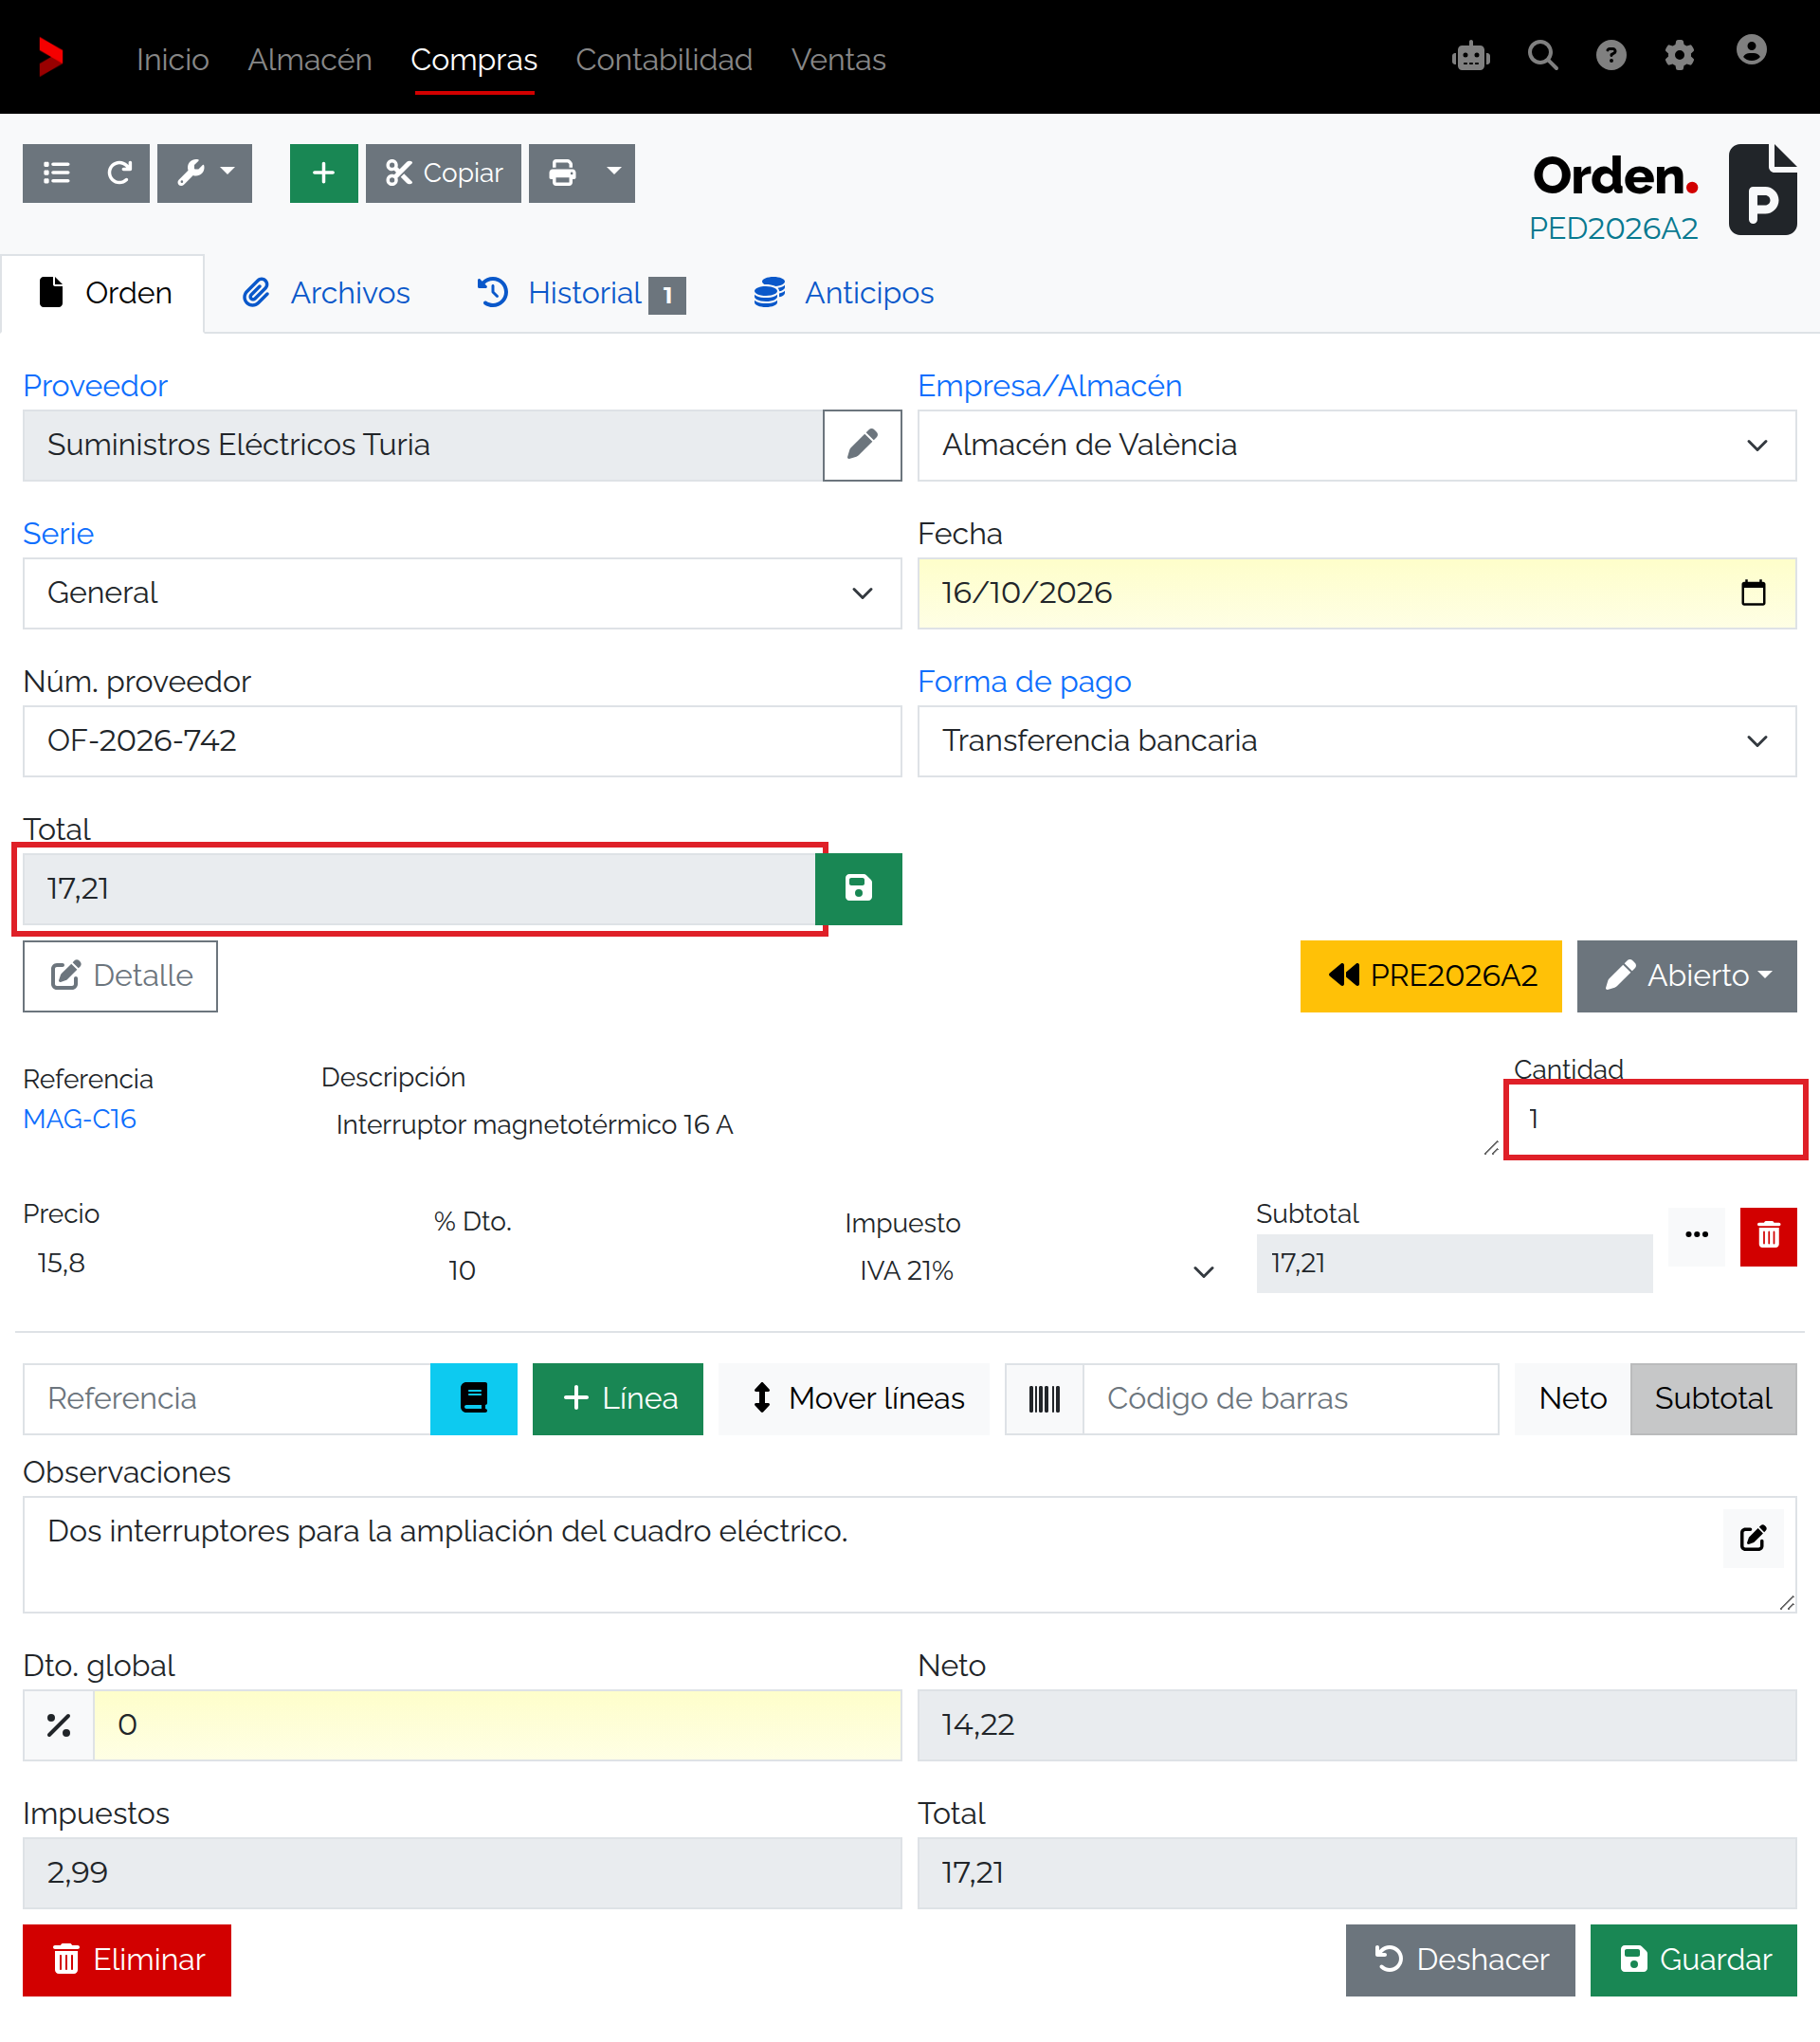Open the Impuesto IVA 21% dropdown
Image resolution: width=1820 pixels, height=2042 pixels.
point(1034,1271)
